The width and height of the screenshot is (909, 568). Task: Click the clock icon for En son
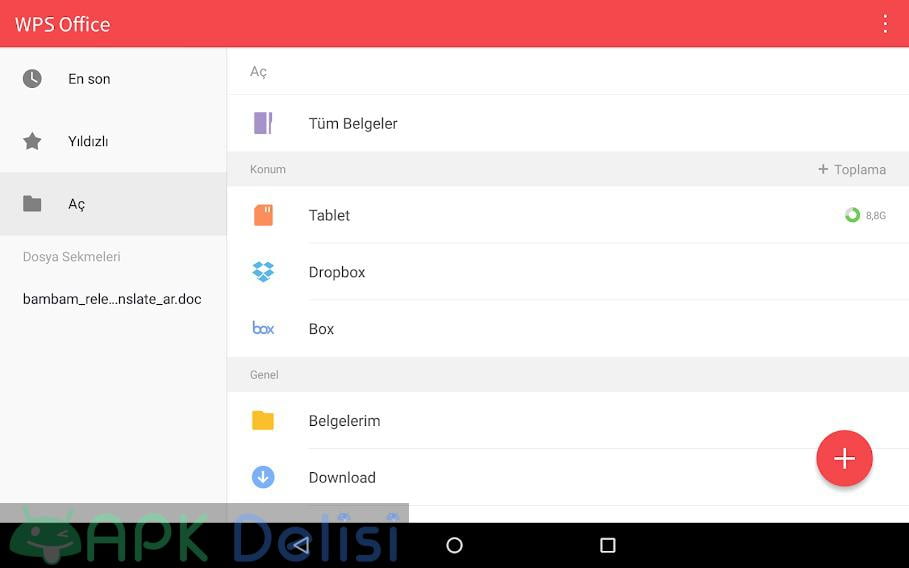click(x=32, y=79)
